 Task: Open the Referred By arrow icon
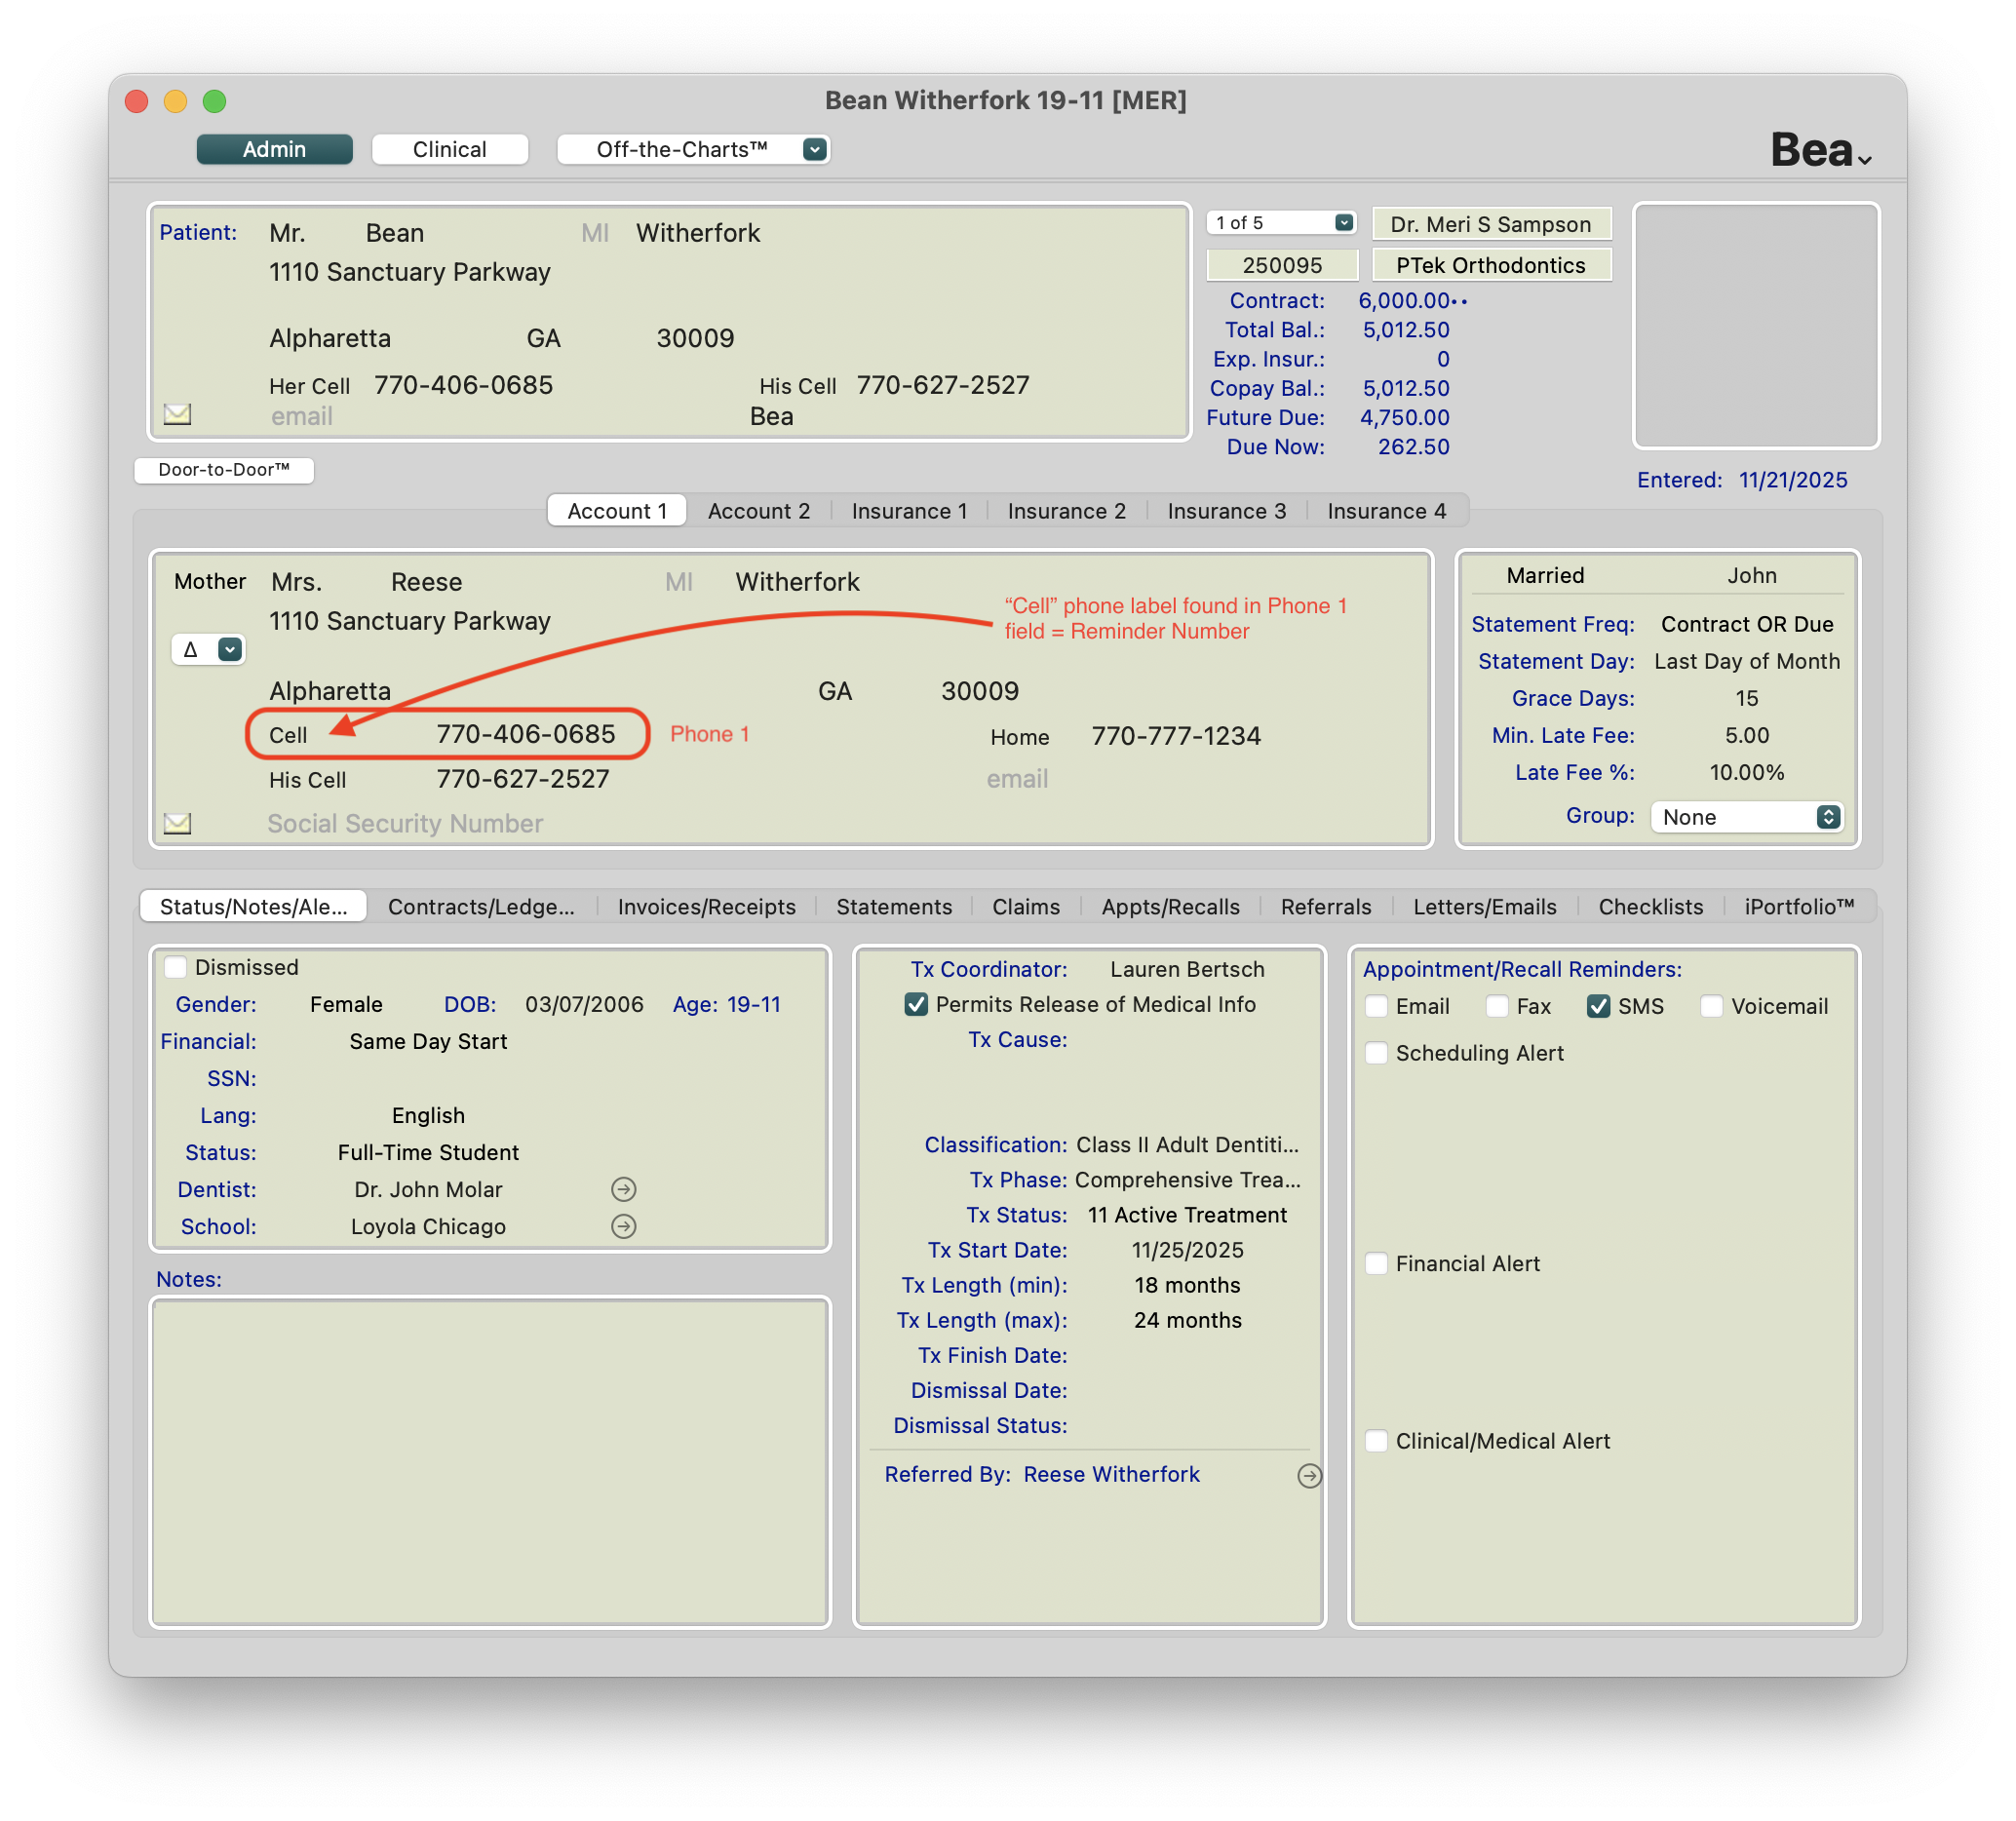coord(1308,1475)
